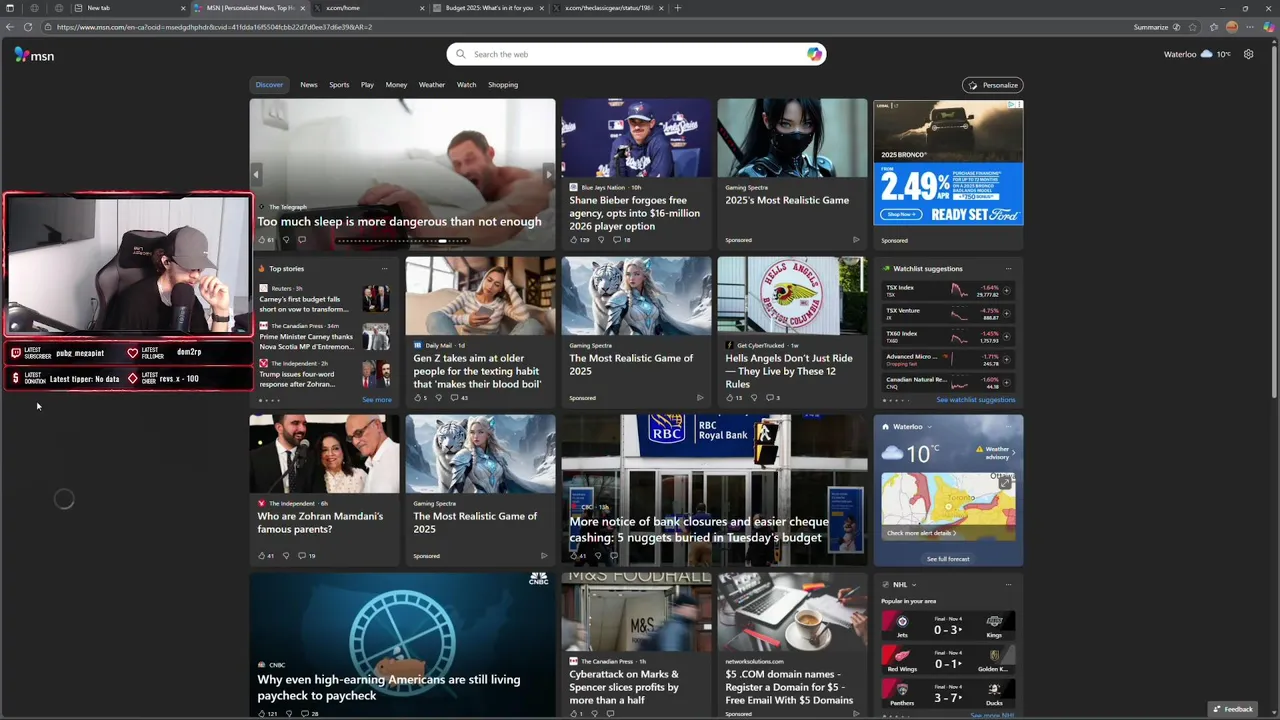Open comments on Gen Z article
Image resolution: width=1280 pixels, height=720 pixels.
pos(454,398)
